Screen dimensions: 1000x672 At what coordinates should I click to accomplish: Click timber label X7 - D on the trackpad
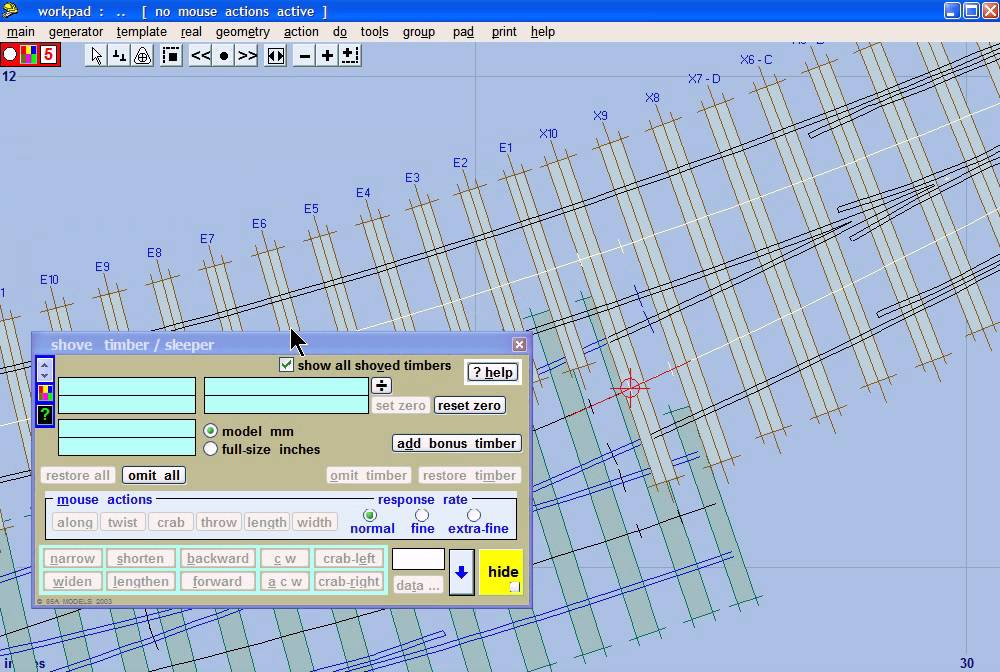point(704,78)
